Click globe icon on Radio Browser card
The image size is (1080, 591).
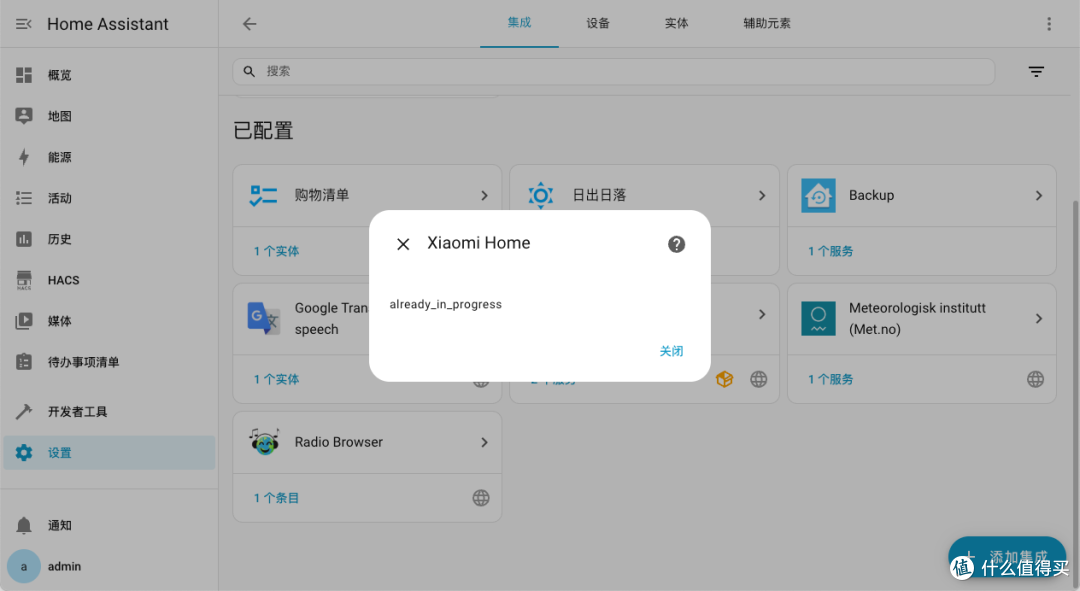point(481,498)
